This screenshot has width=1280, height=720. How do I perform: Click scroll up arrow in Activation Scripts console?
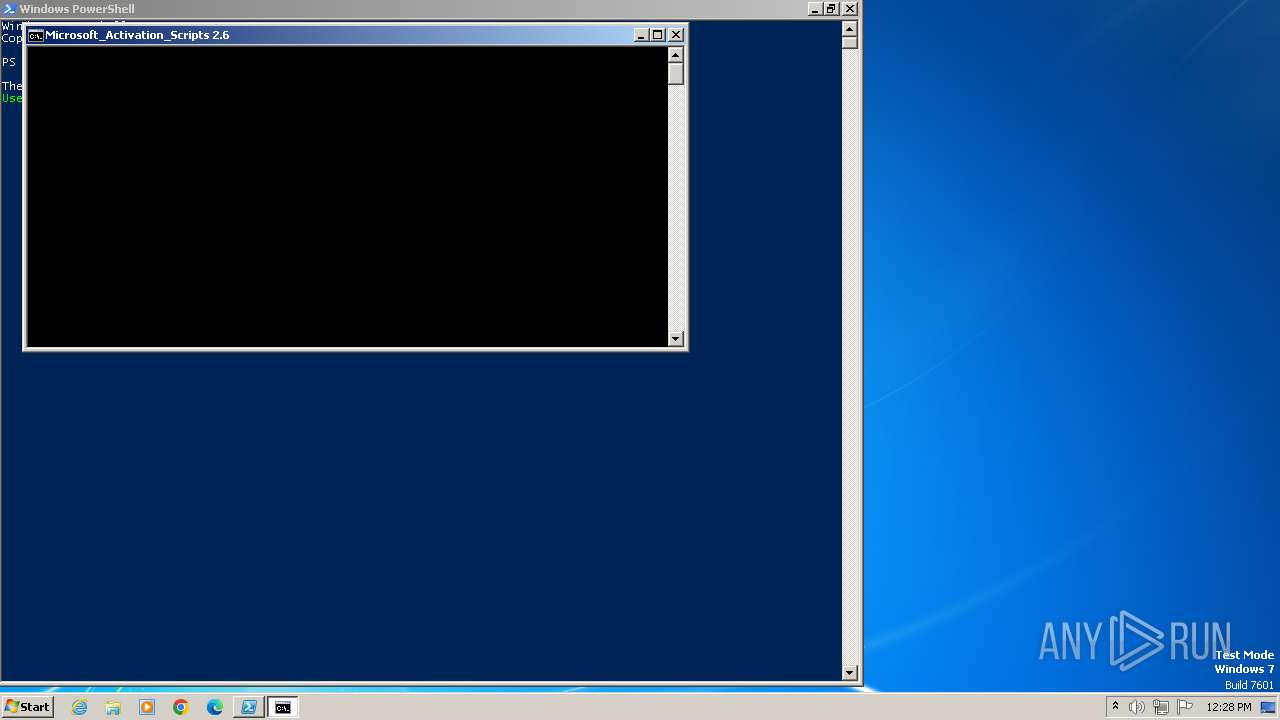[676, 55]
